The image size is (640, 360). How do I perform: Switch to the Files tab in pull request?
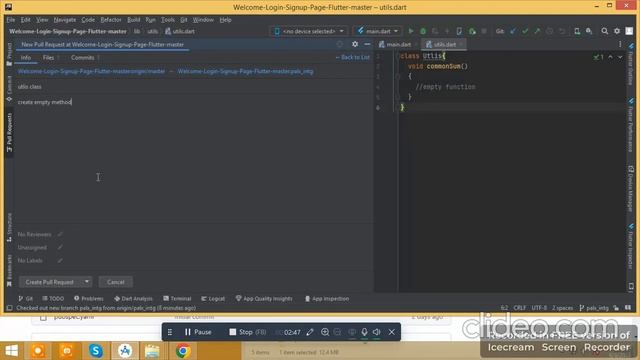pos(49,58)
